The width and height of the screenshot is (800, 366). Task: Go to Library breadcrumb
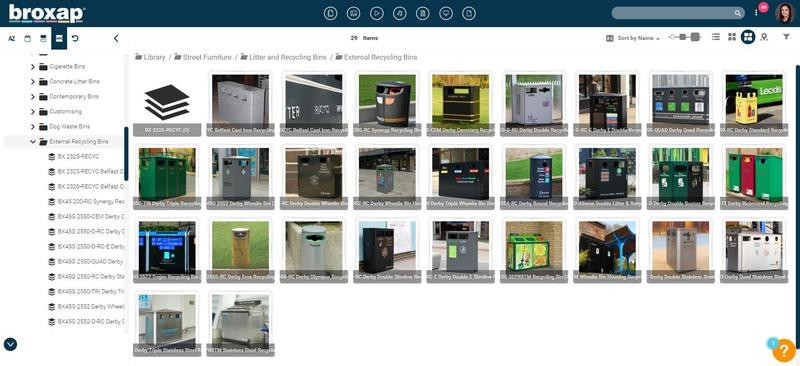click(154, 57)
